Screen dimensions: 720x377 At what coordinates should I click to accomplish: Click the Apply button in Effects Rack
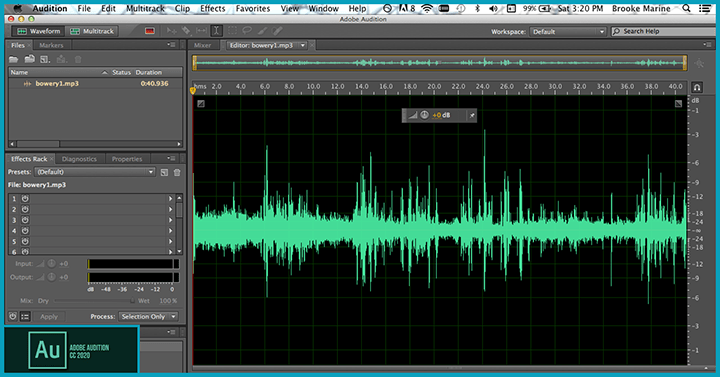[x=49, y=316]
